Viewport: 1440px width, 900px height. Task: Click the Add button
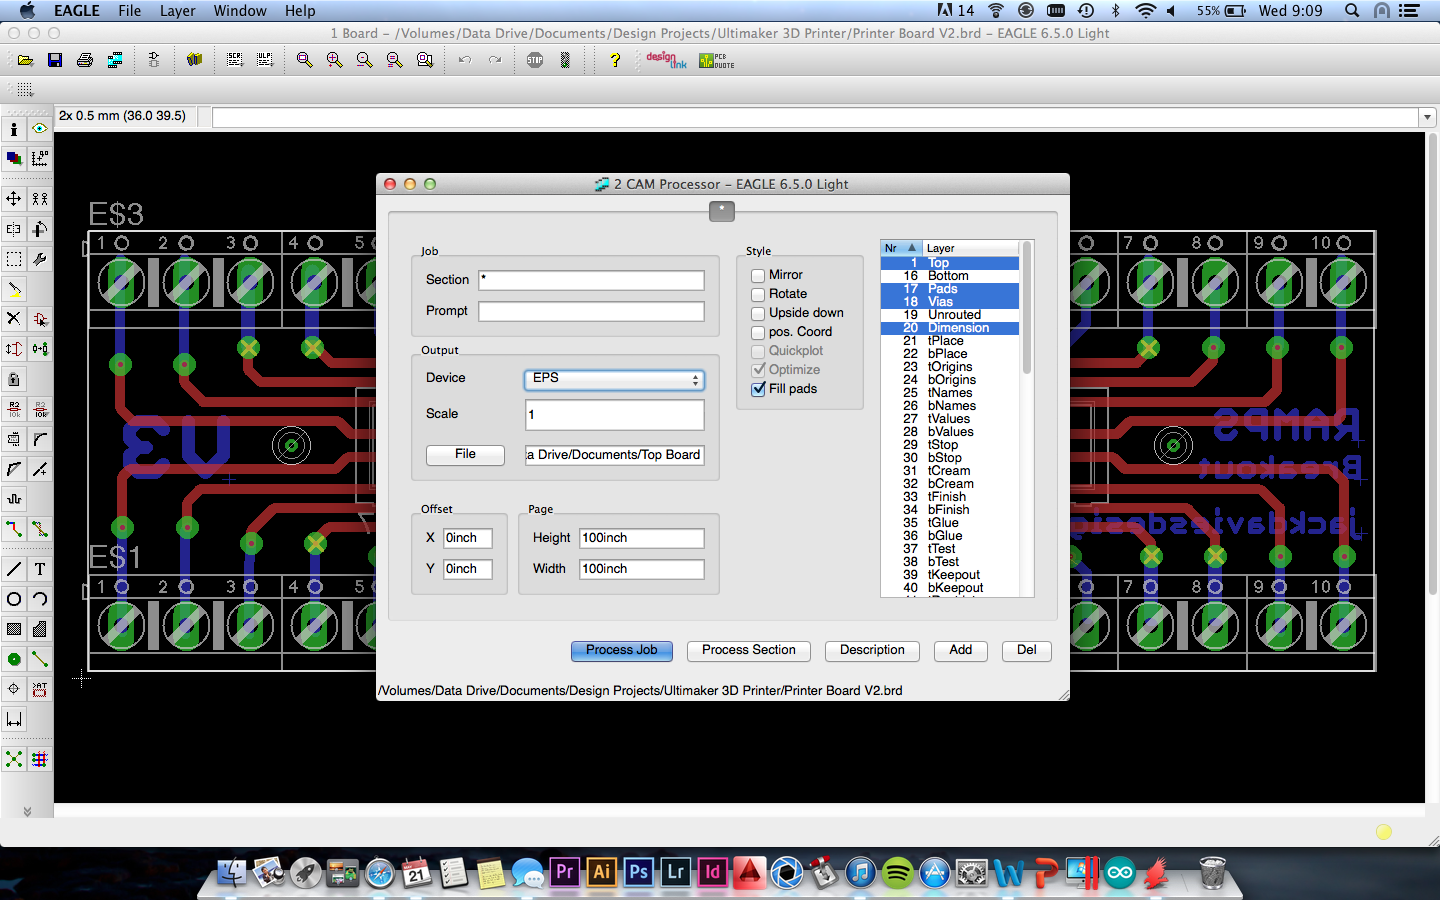961,651
